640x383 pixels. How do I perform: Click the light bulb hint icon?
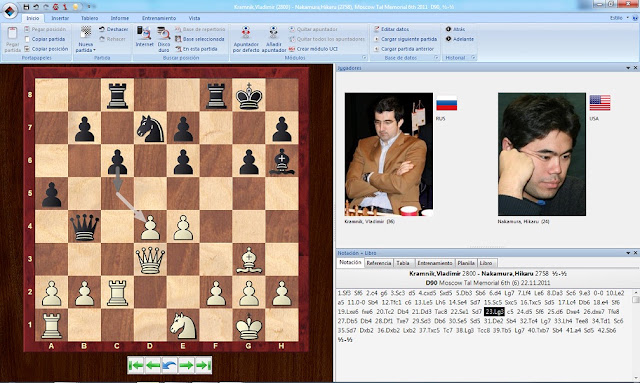pyautogui.click(x=76, y=7)
